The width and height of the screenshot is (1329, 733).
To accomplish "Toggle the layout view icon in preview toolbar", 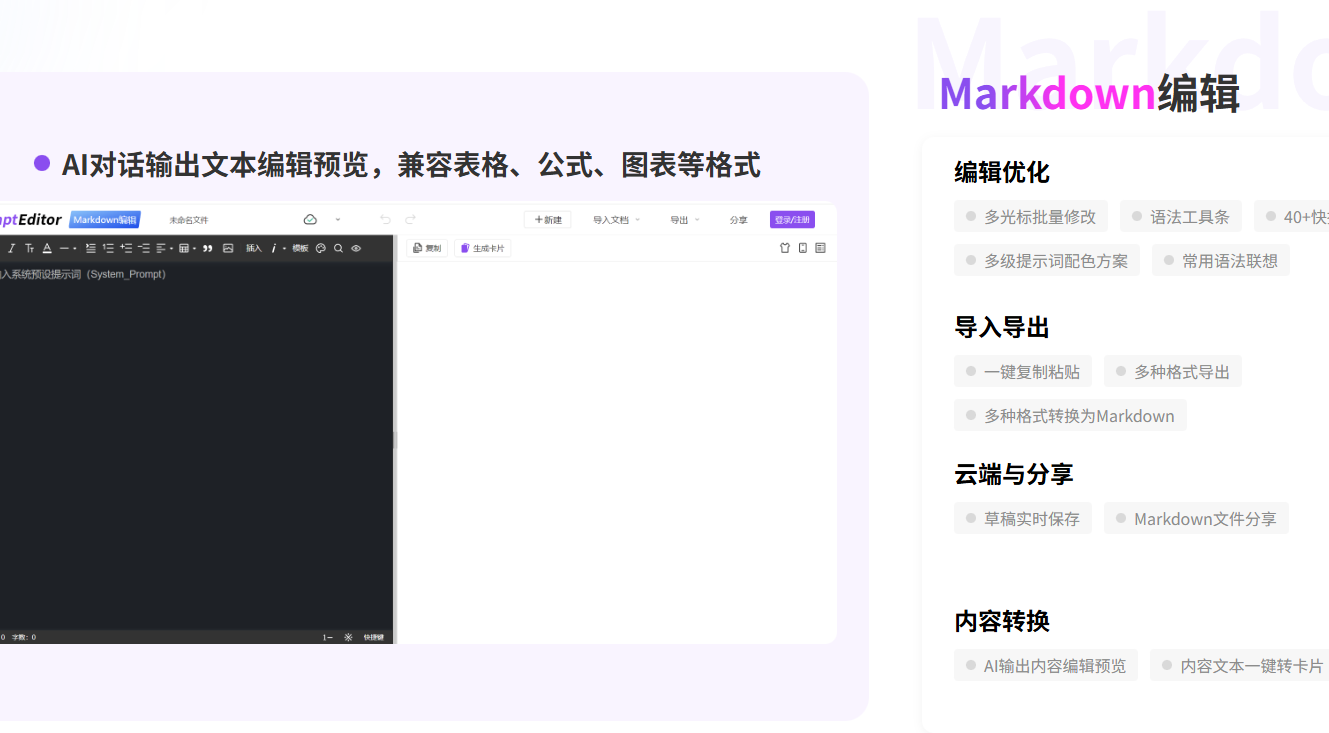I will (821, 248).
